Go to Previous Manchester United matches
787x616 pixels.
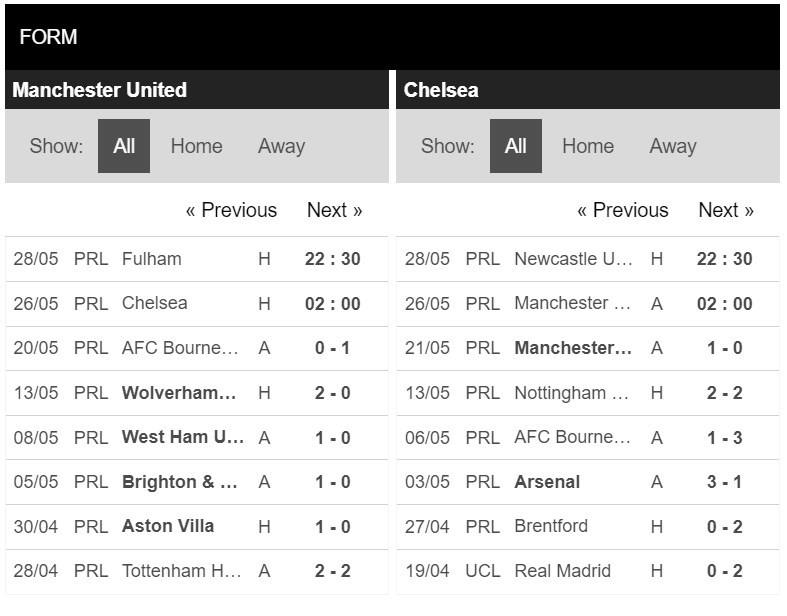pos(231,210)
